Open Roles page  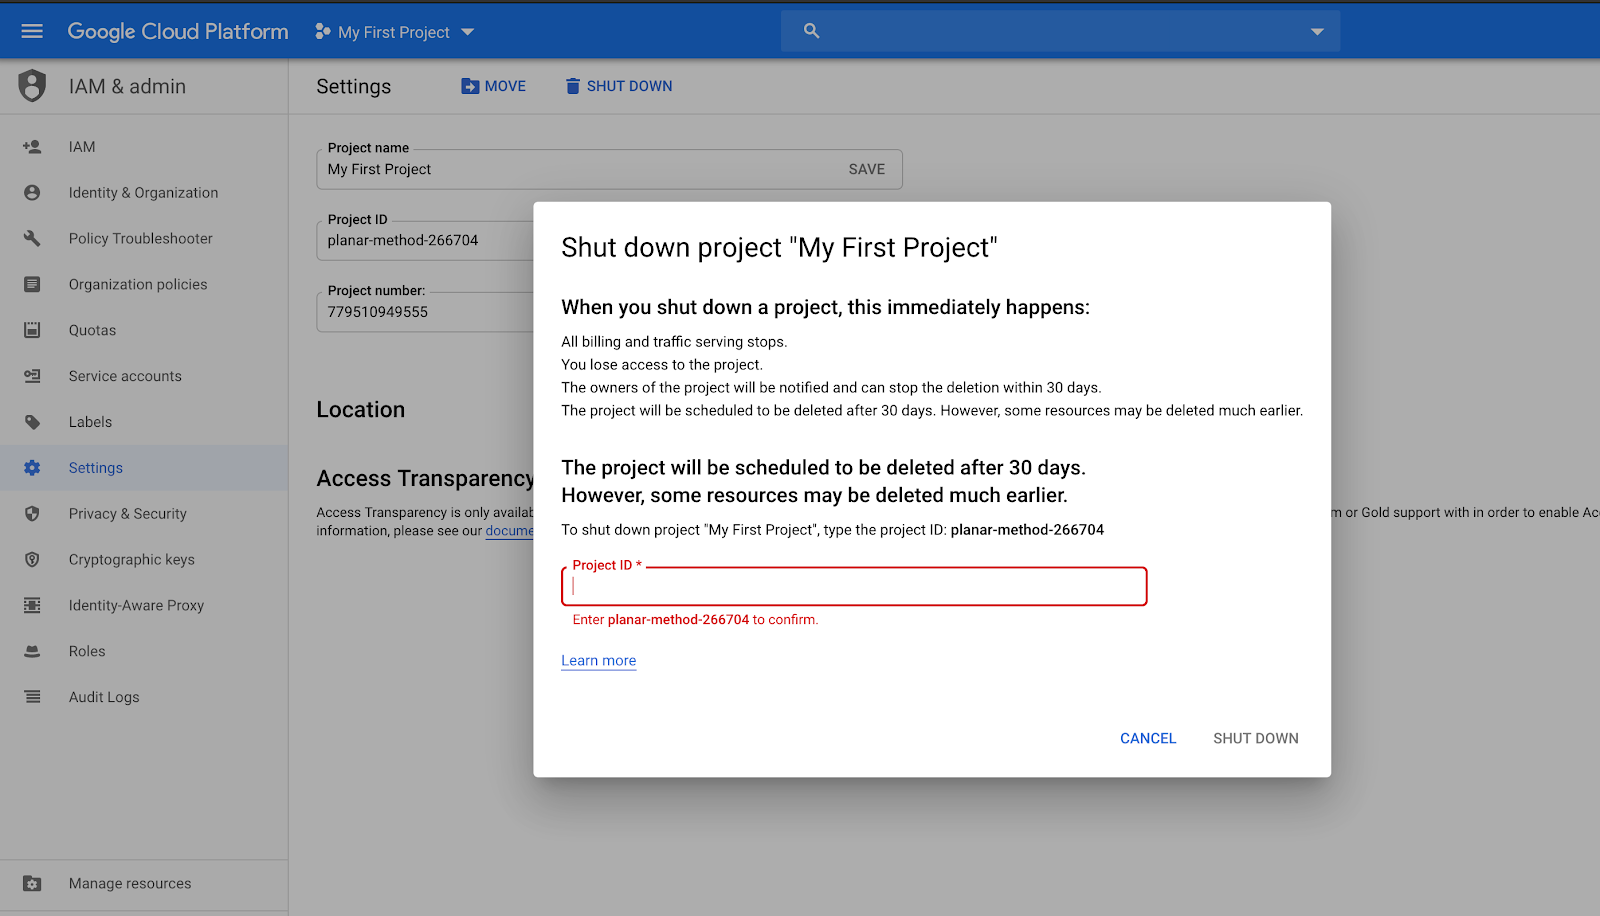144,651
